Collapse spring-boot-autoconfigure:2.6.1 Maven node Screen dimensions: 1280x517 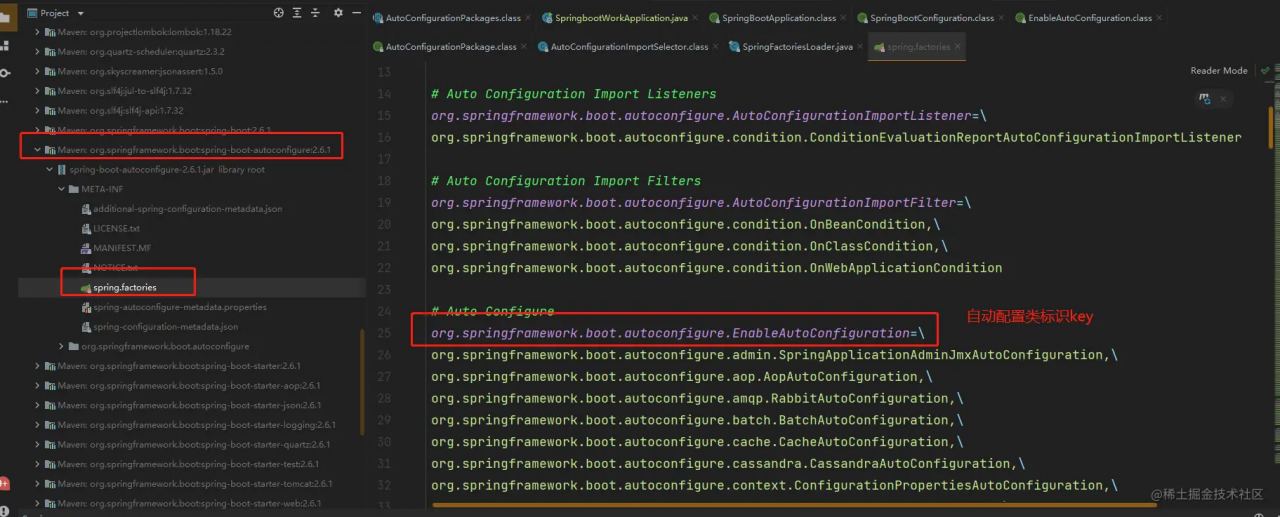click(38, 150)
